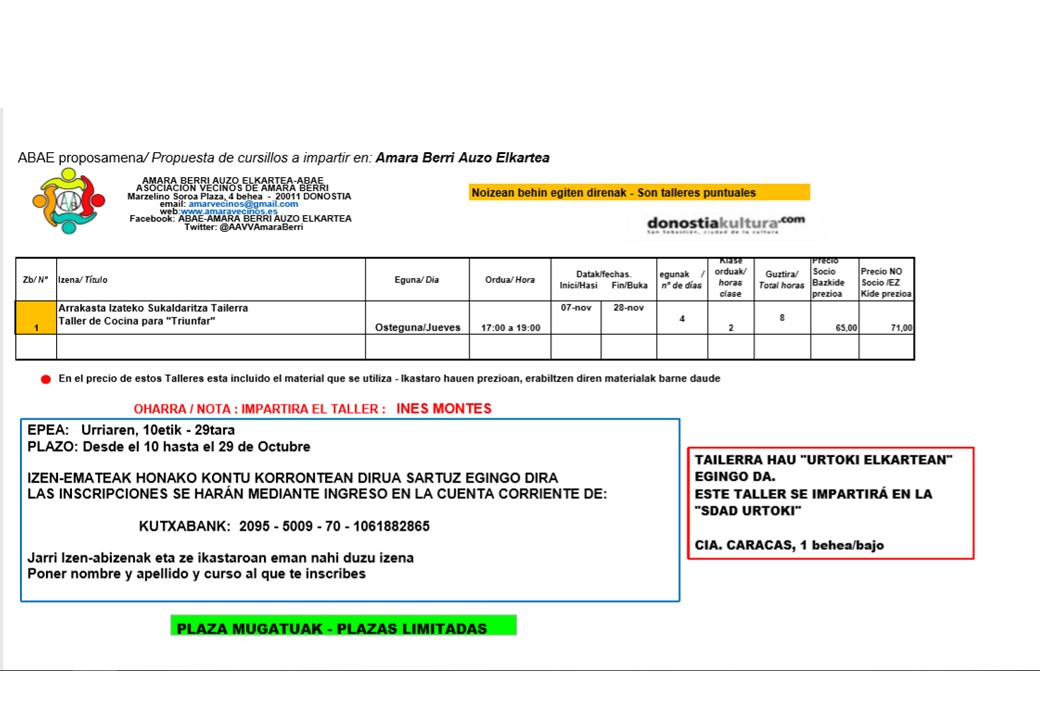The width and height of the screenshot is (1040, 720).
Task: Click the 17:00 a 19:00 time cell
Action: (510, 327)
